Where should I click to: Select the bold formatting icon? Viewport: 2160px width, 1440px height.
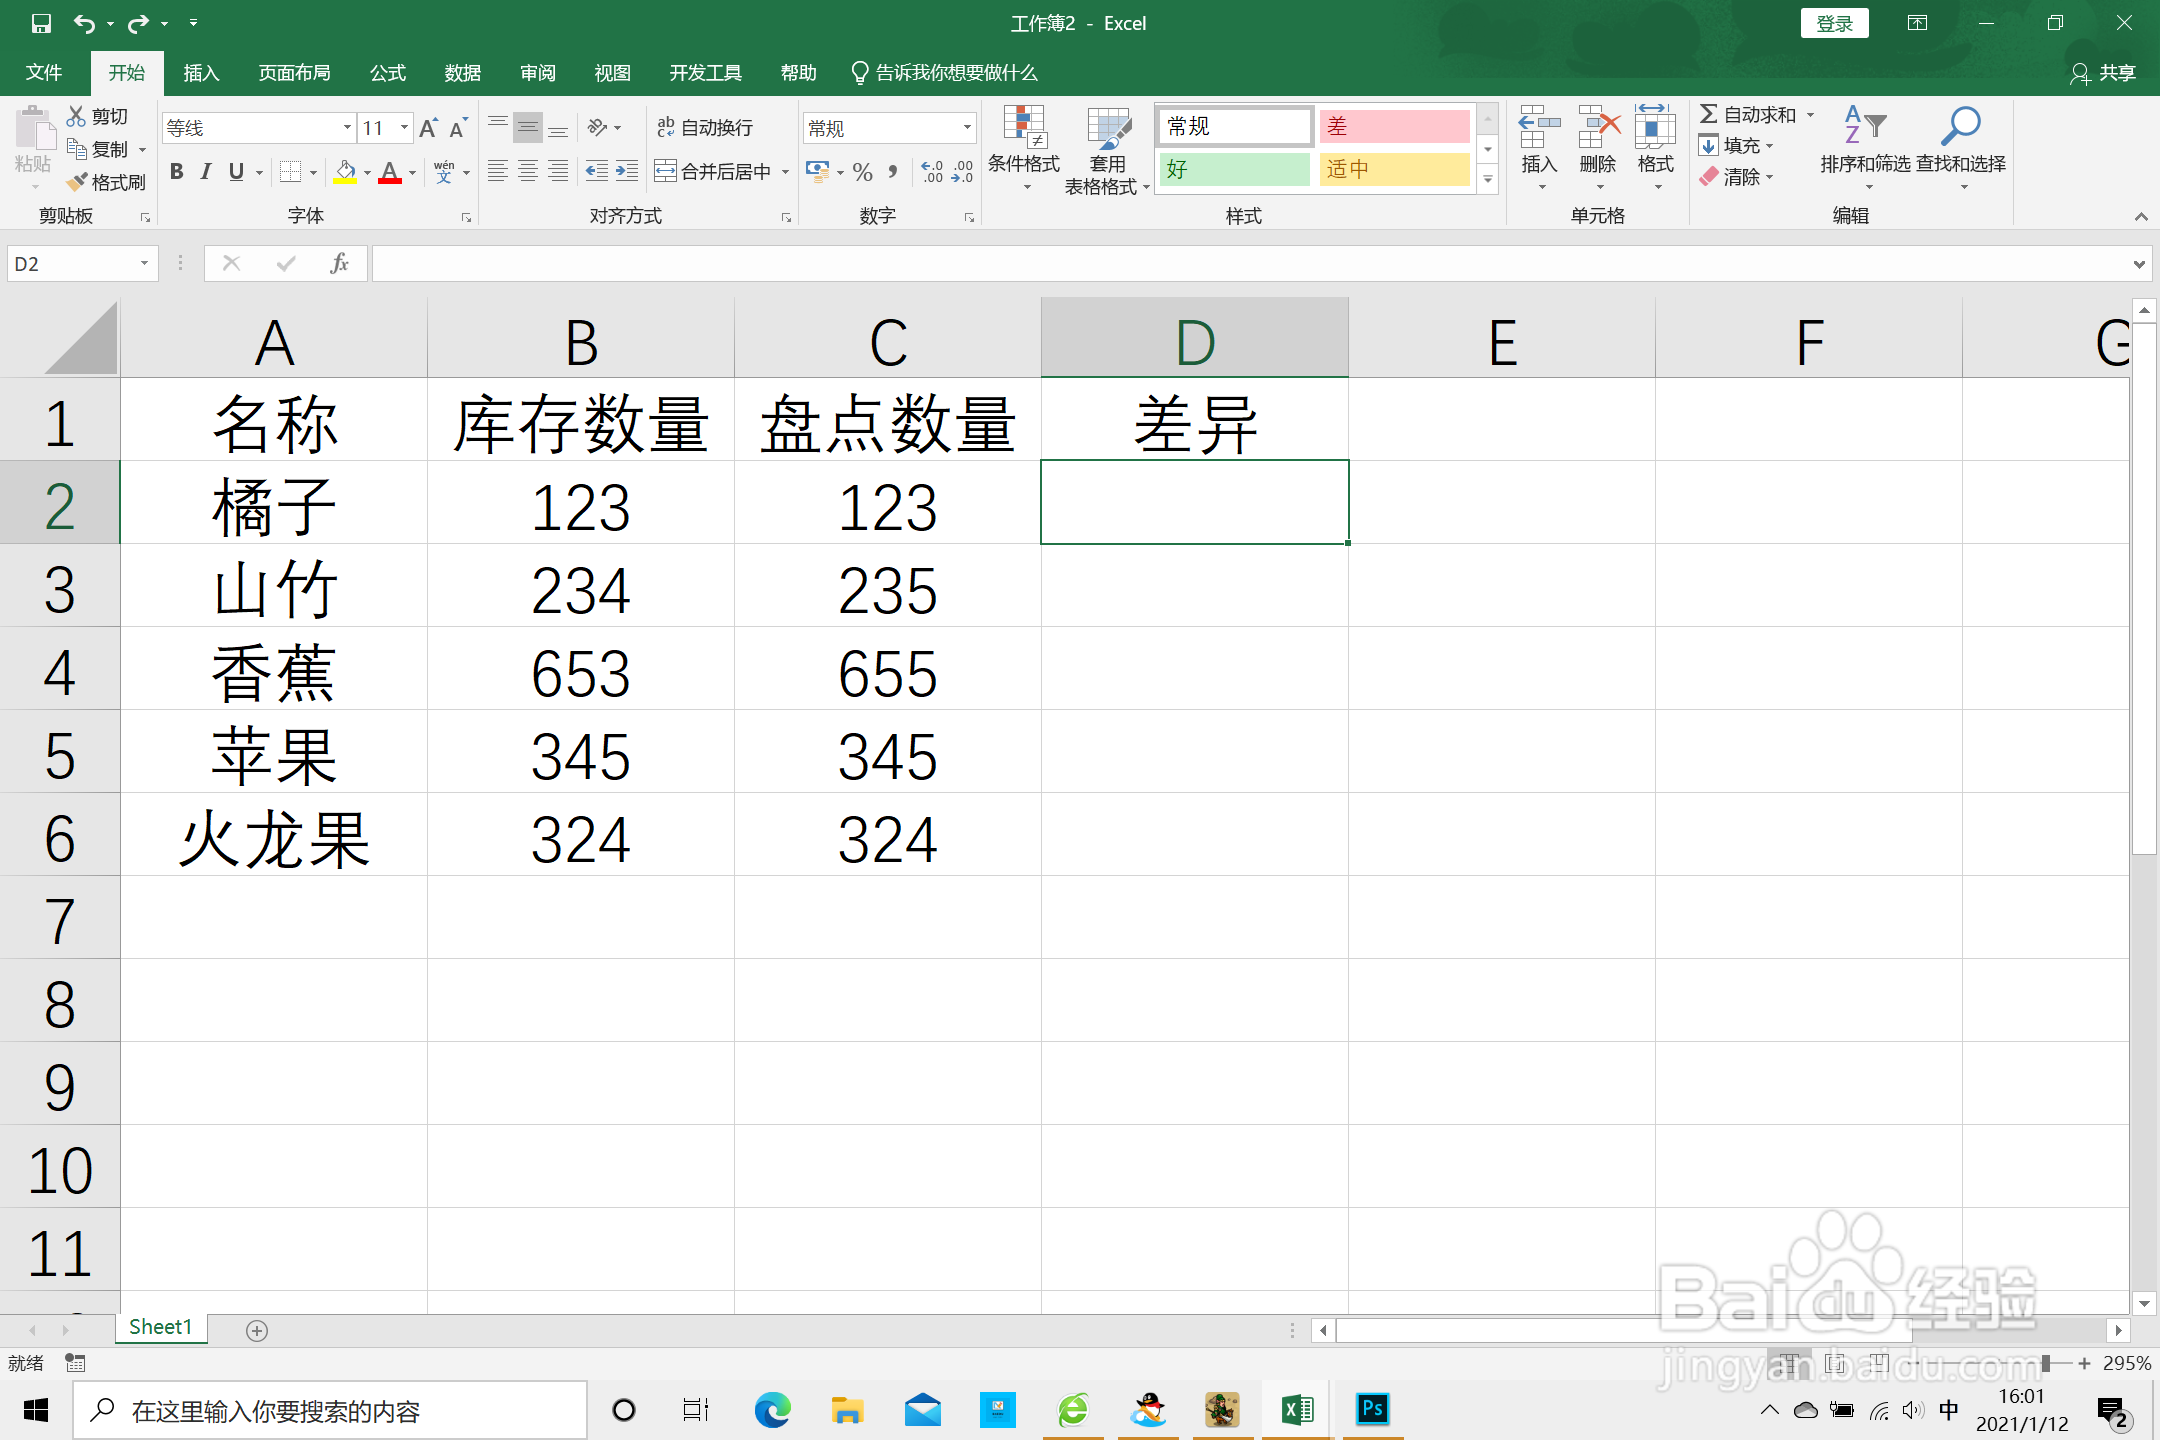(176, 171)
